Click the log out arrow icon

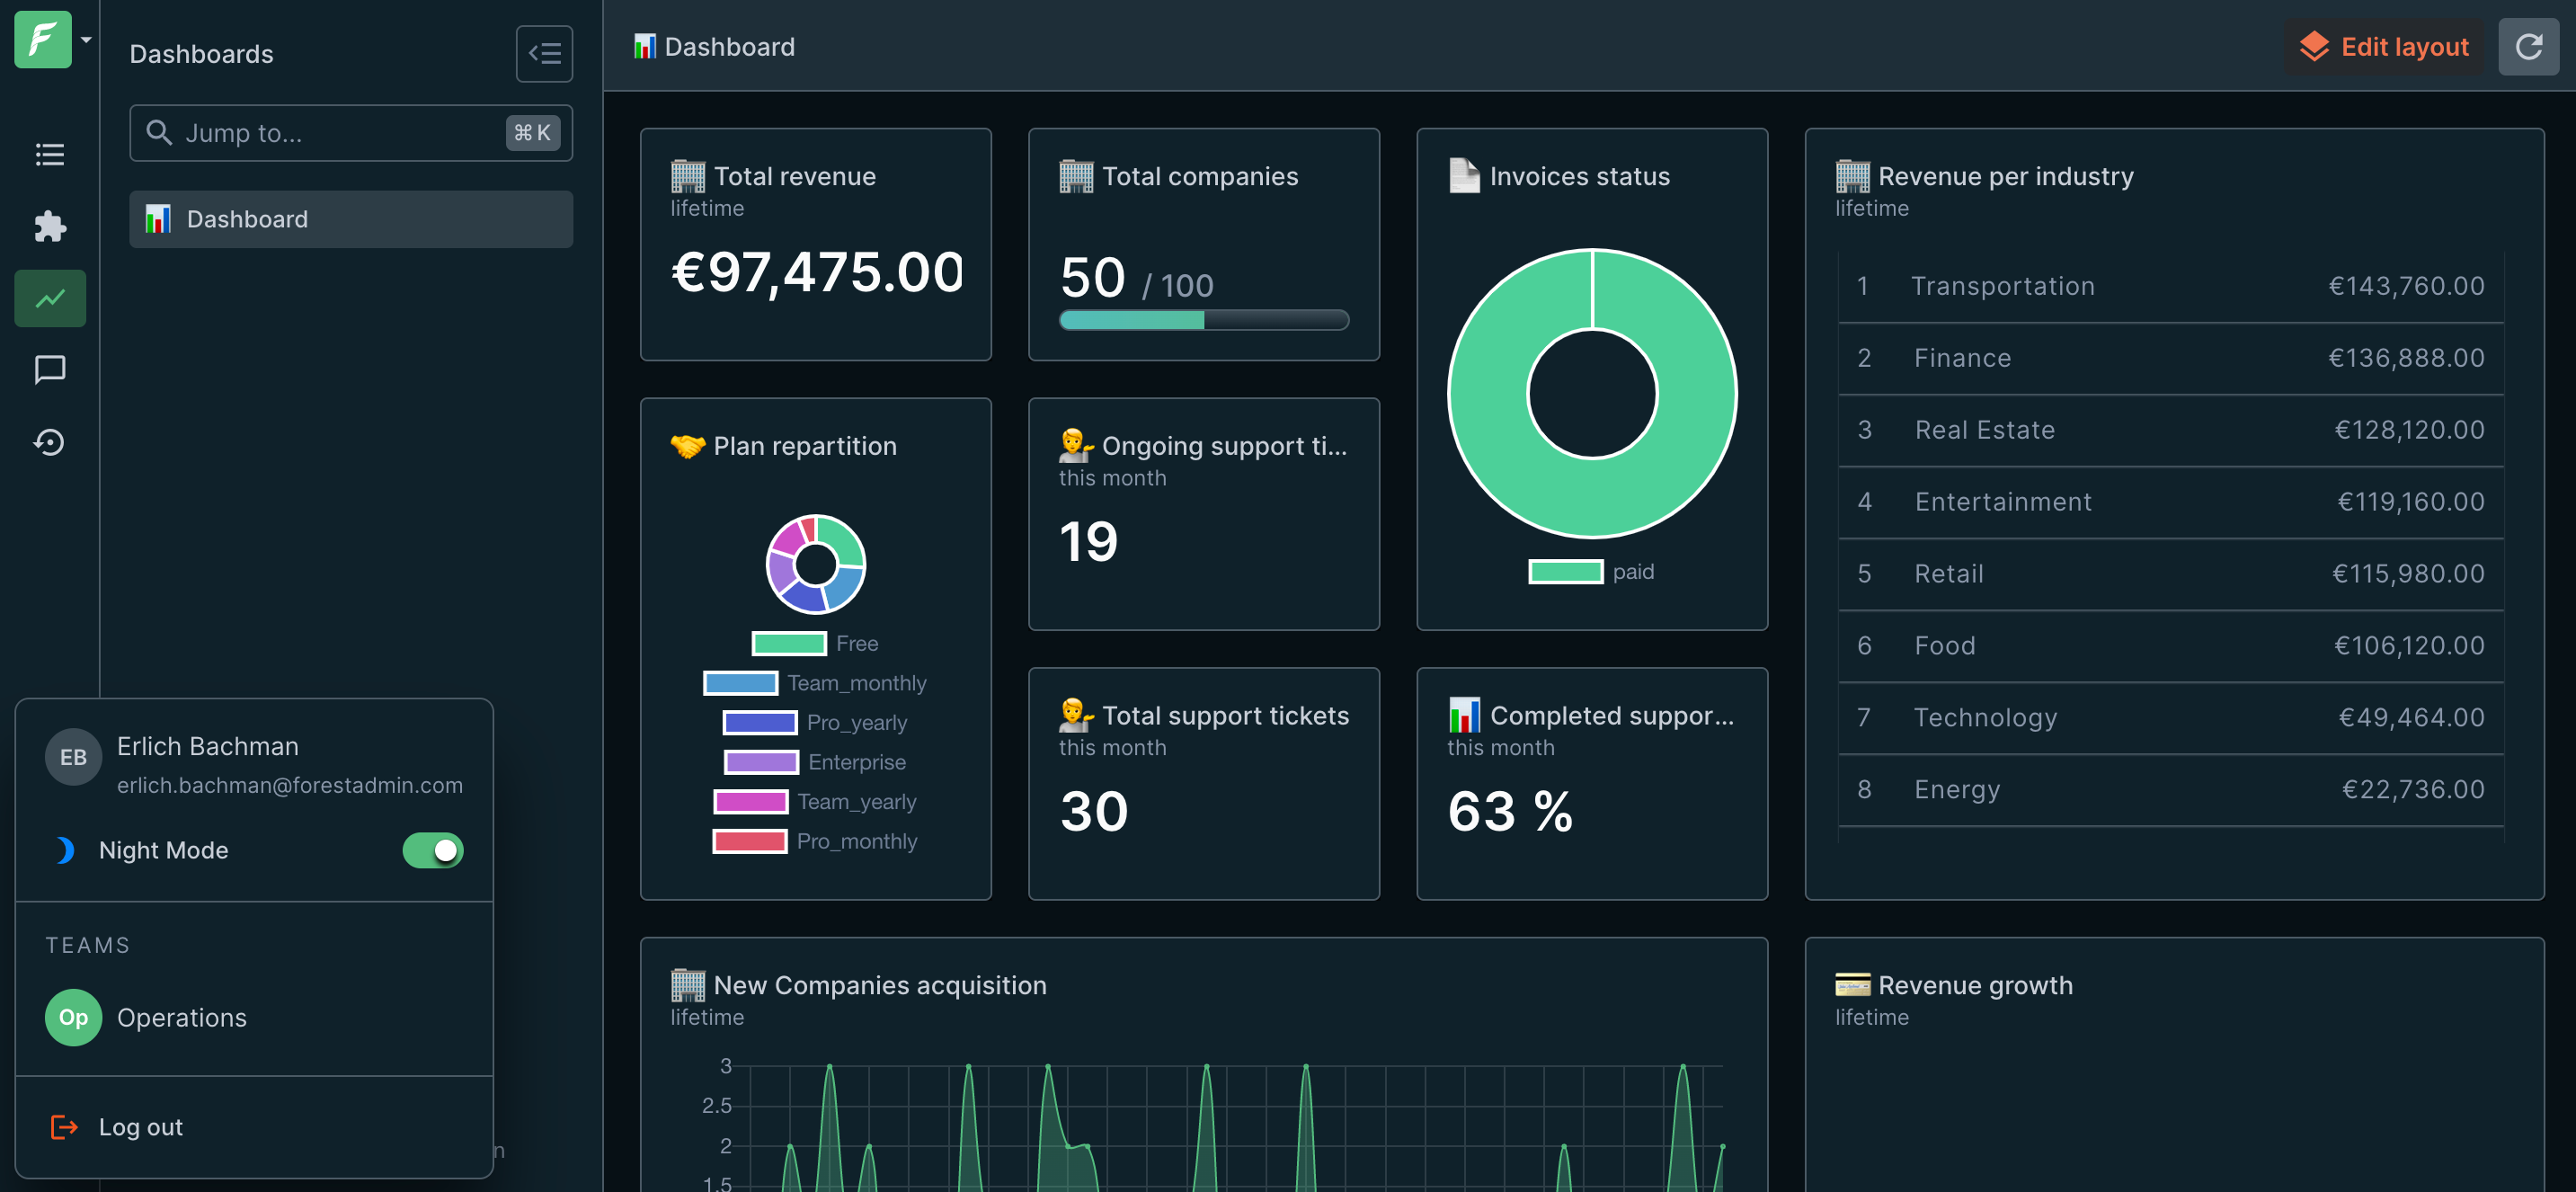point(64,1127)
